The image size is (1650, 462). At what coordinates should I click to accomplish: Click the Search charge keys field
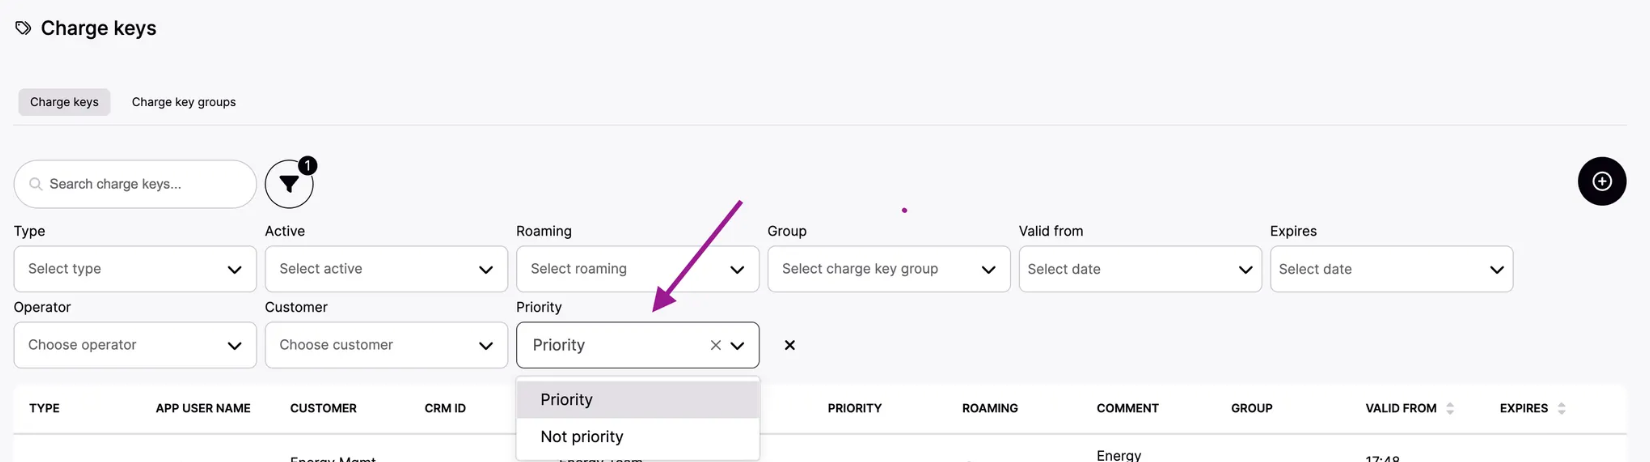(x=145, y=184)
